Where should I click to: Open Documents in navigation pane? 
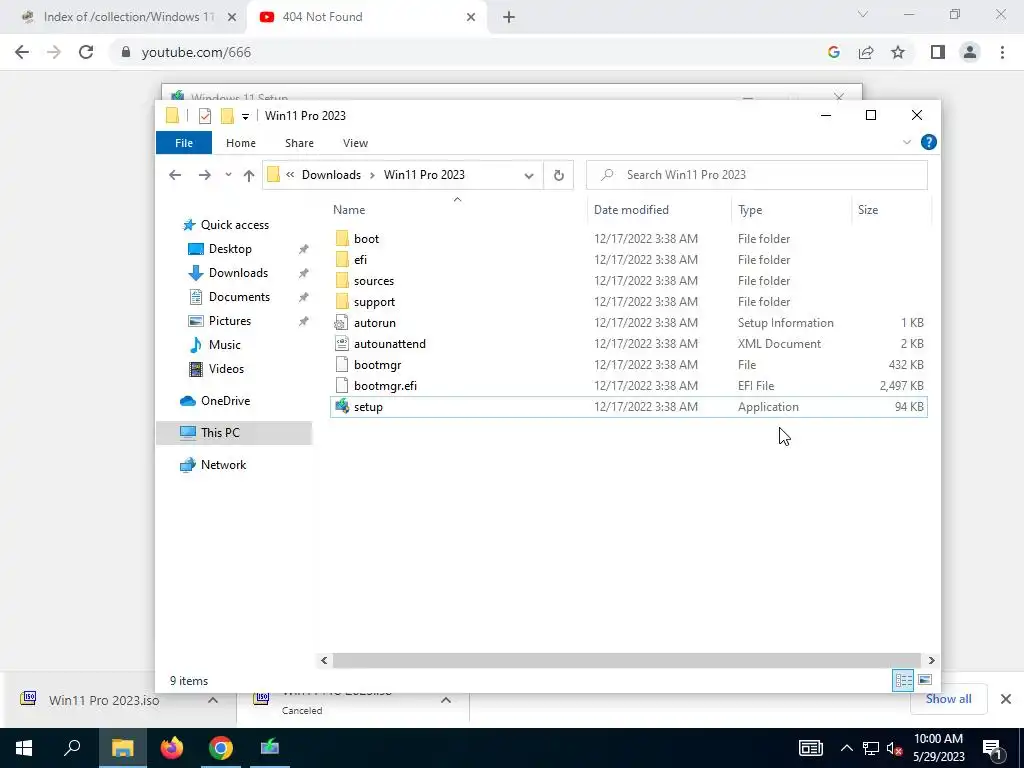click(x=239, y=297)
